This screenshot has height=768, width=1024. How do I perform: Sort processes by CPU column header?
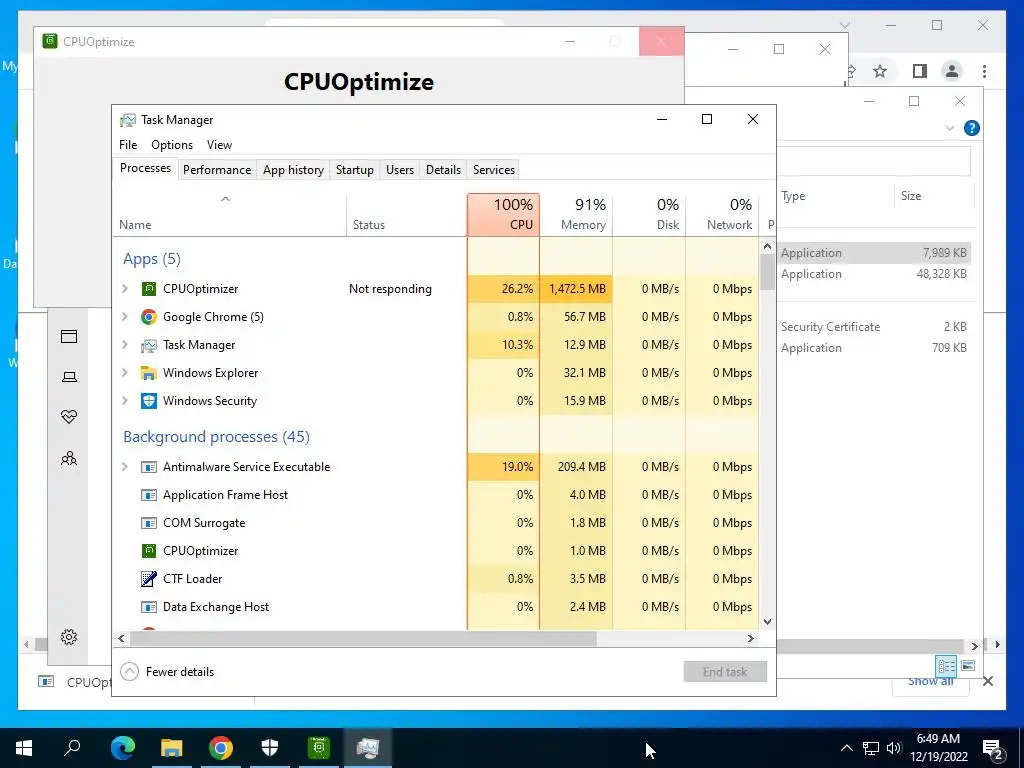(x=504, y=215)
